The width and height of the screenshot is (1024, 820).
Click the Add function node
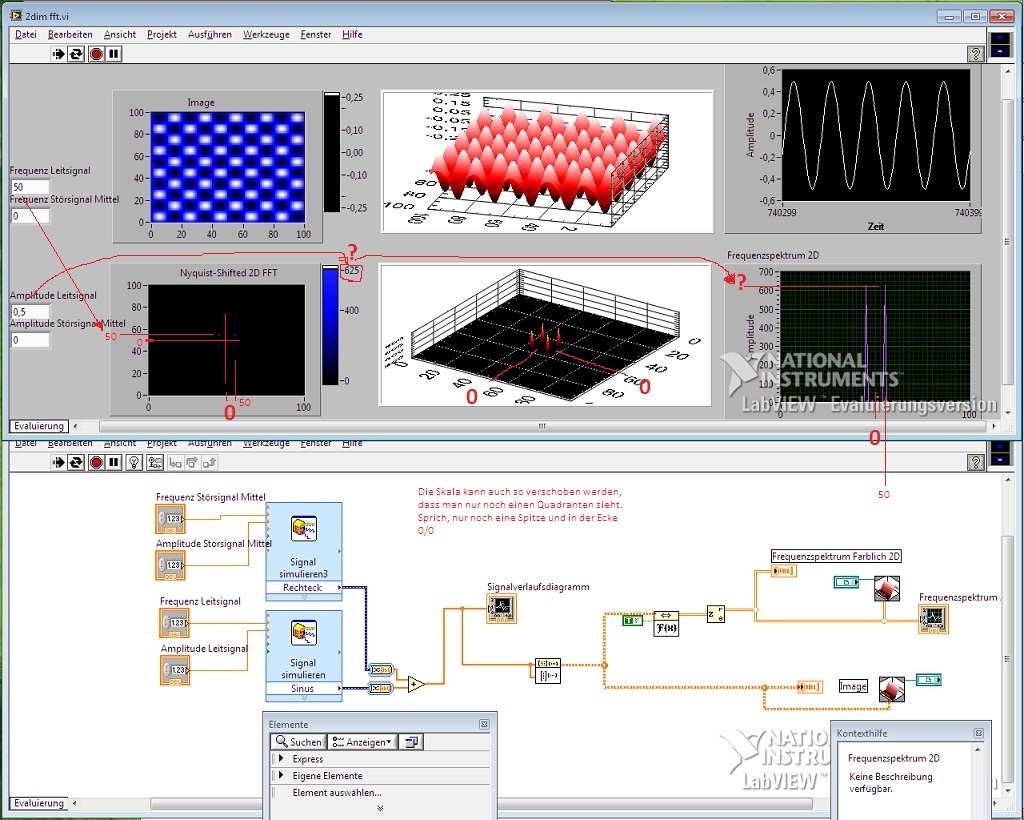tap(416, 684)
